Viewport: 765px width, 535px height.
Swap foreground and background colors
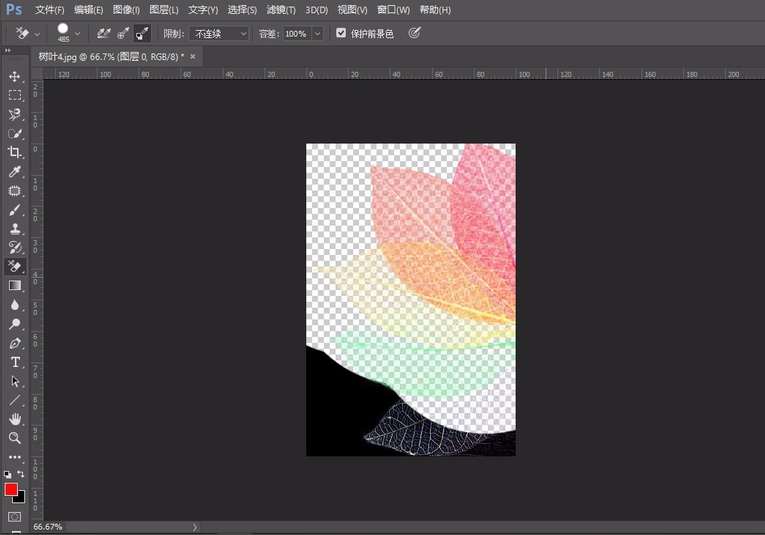point(21,474)
